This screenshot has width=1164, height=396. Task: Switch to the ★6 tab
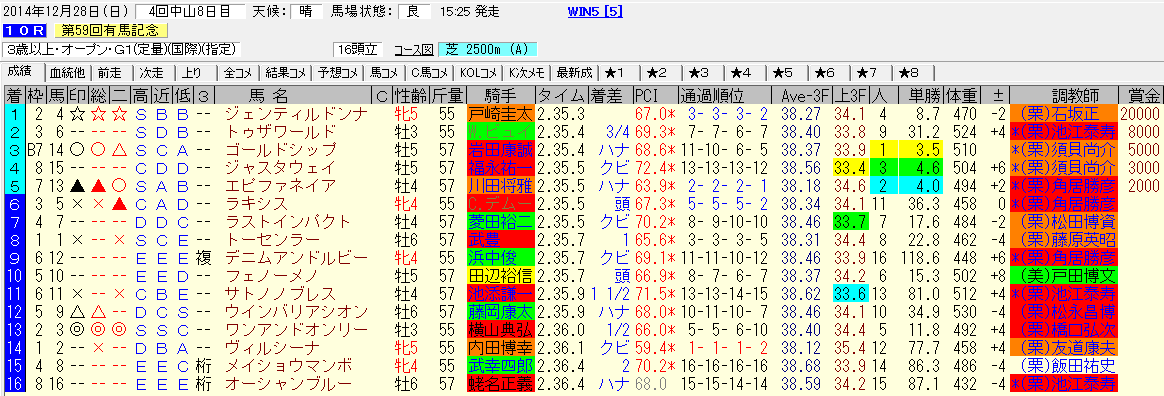coord(830,73)
